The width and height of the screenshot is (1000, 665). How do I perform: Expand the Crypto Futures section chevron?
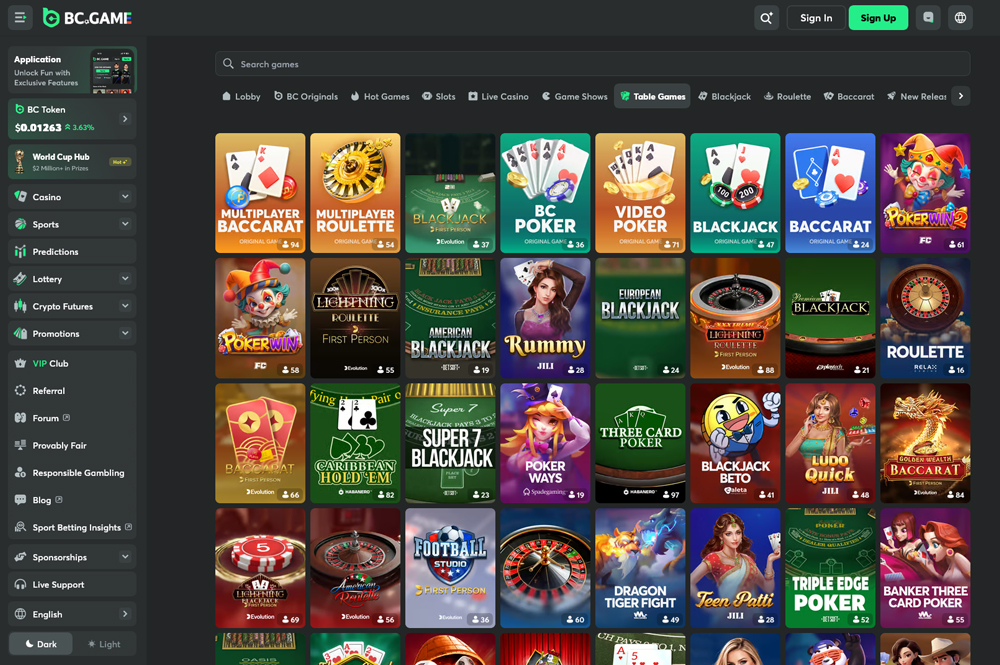[x=125, y=306]
